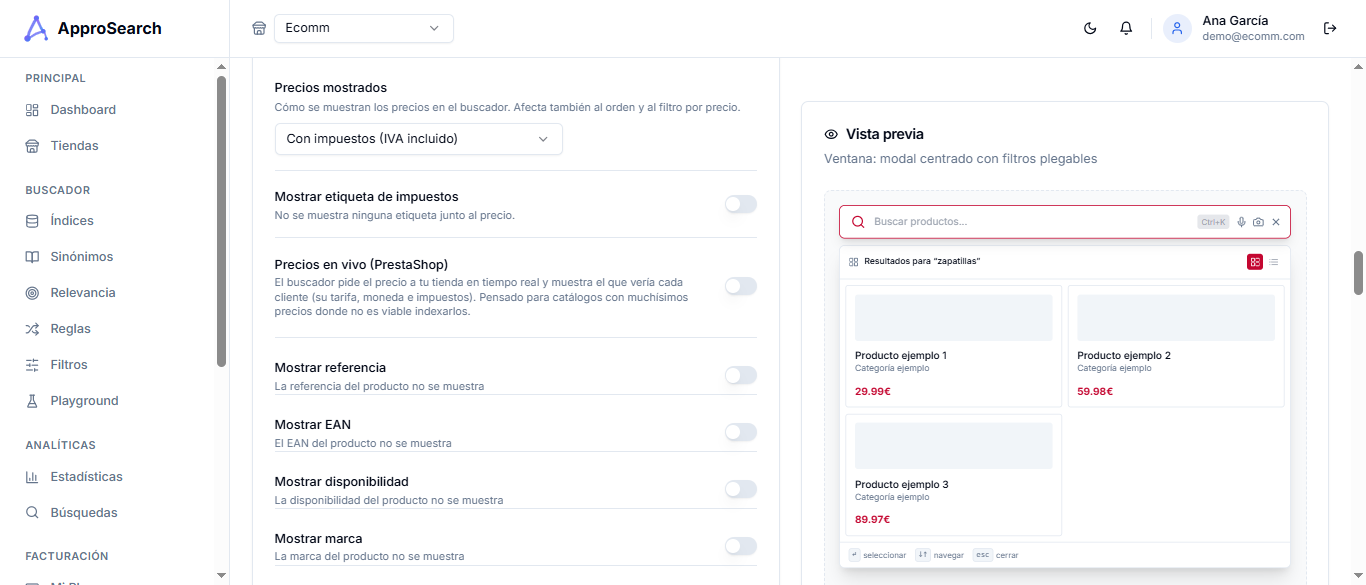Toggle Mostrar EAN on
Image resolution: width=1366 pixels, height=585 pixels.
741,432
